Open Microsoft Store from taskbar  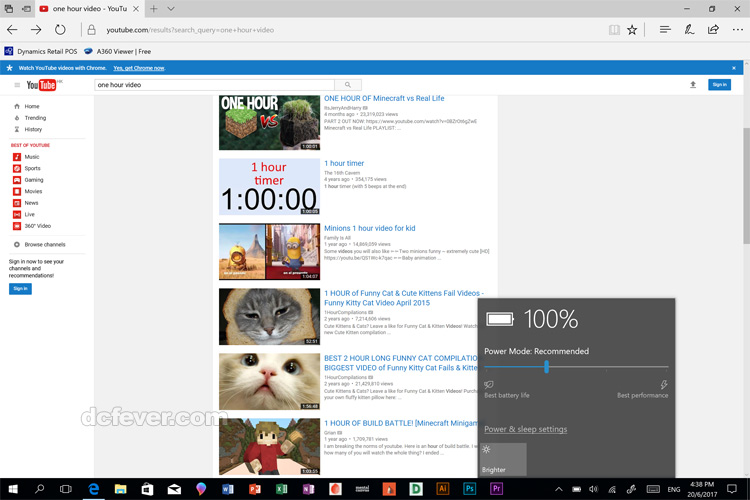[147, 489]
